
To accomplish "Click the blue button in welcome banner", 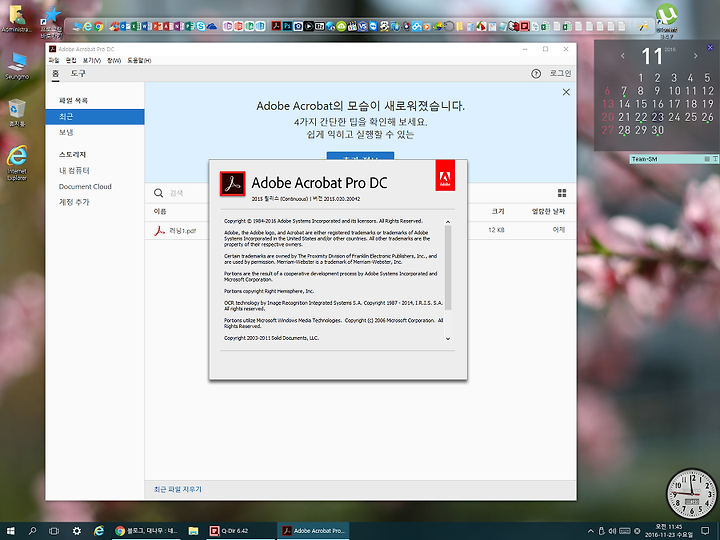I will coord(360,156).
